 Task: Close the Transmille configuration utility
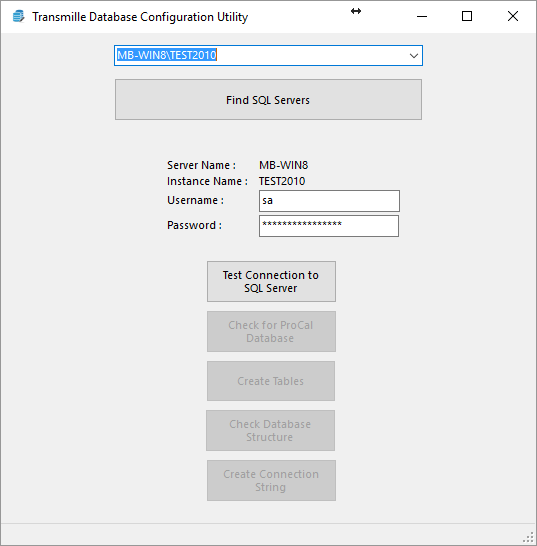tap(513, 16)
